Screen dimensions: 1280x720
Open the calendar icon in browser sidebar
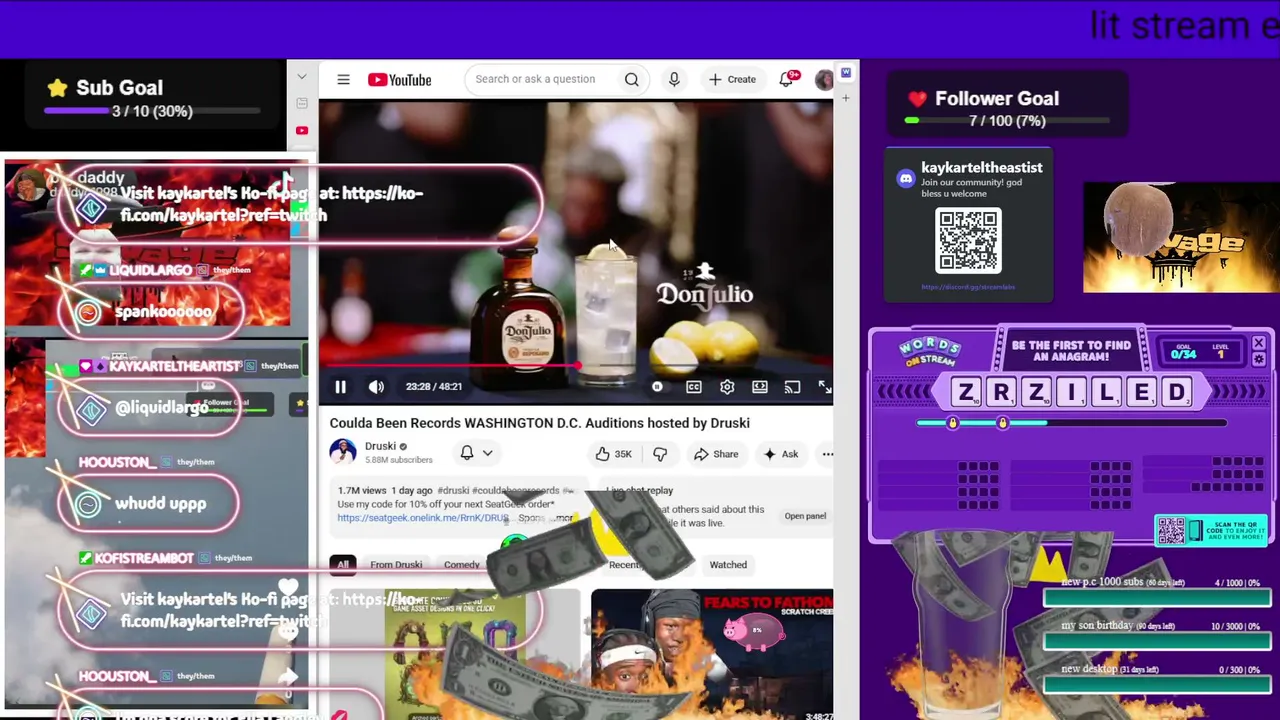click(301, 103)
